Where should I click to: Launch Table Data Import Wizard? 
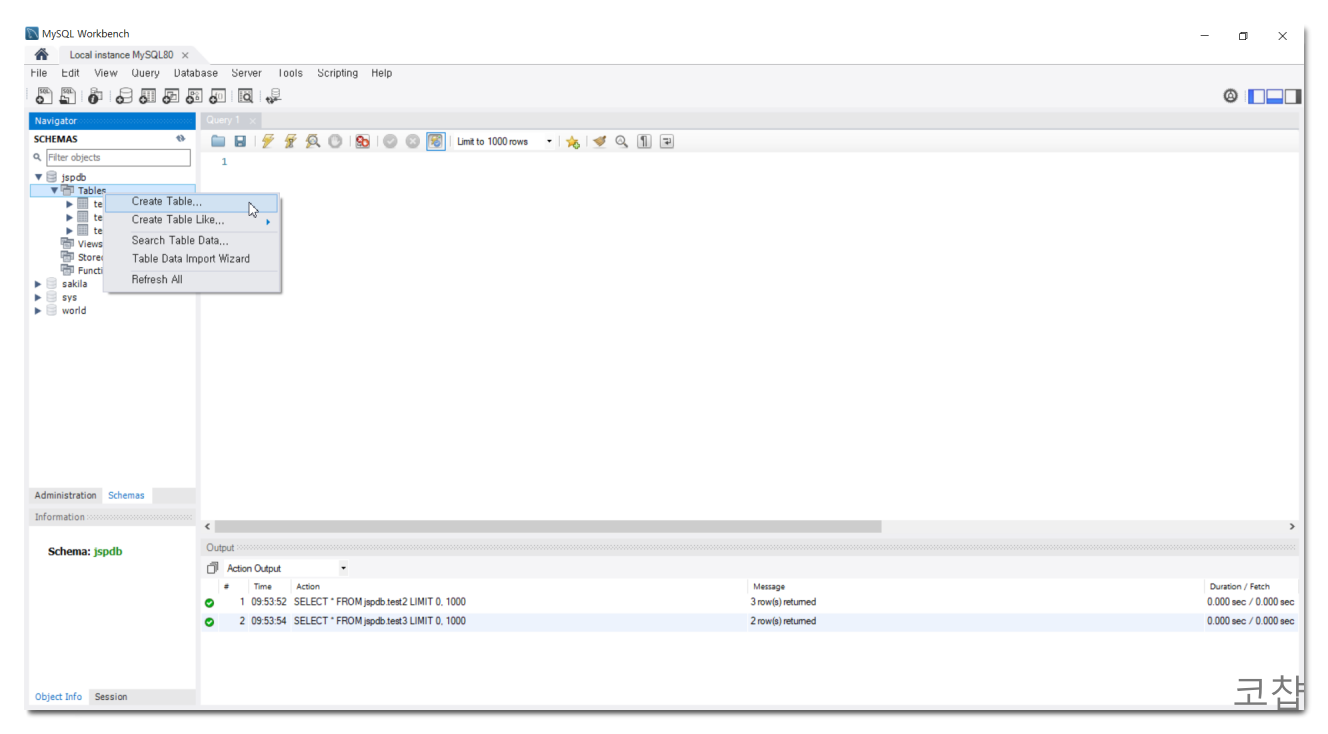click(x=192, y=259)
